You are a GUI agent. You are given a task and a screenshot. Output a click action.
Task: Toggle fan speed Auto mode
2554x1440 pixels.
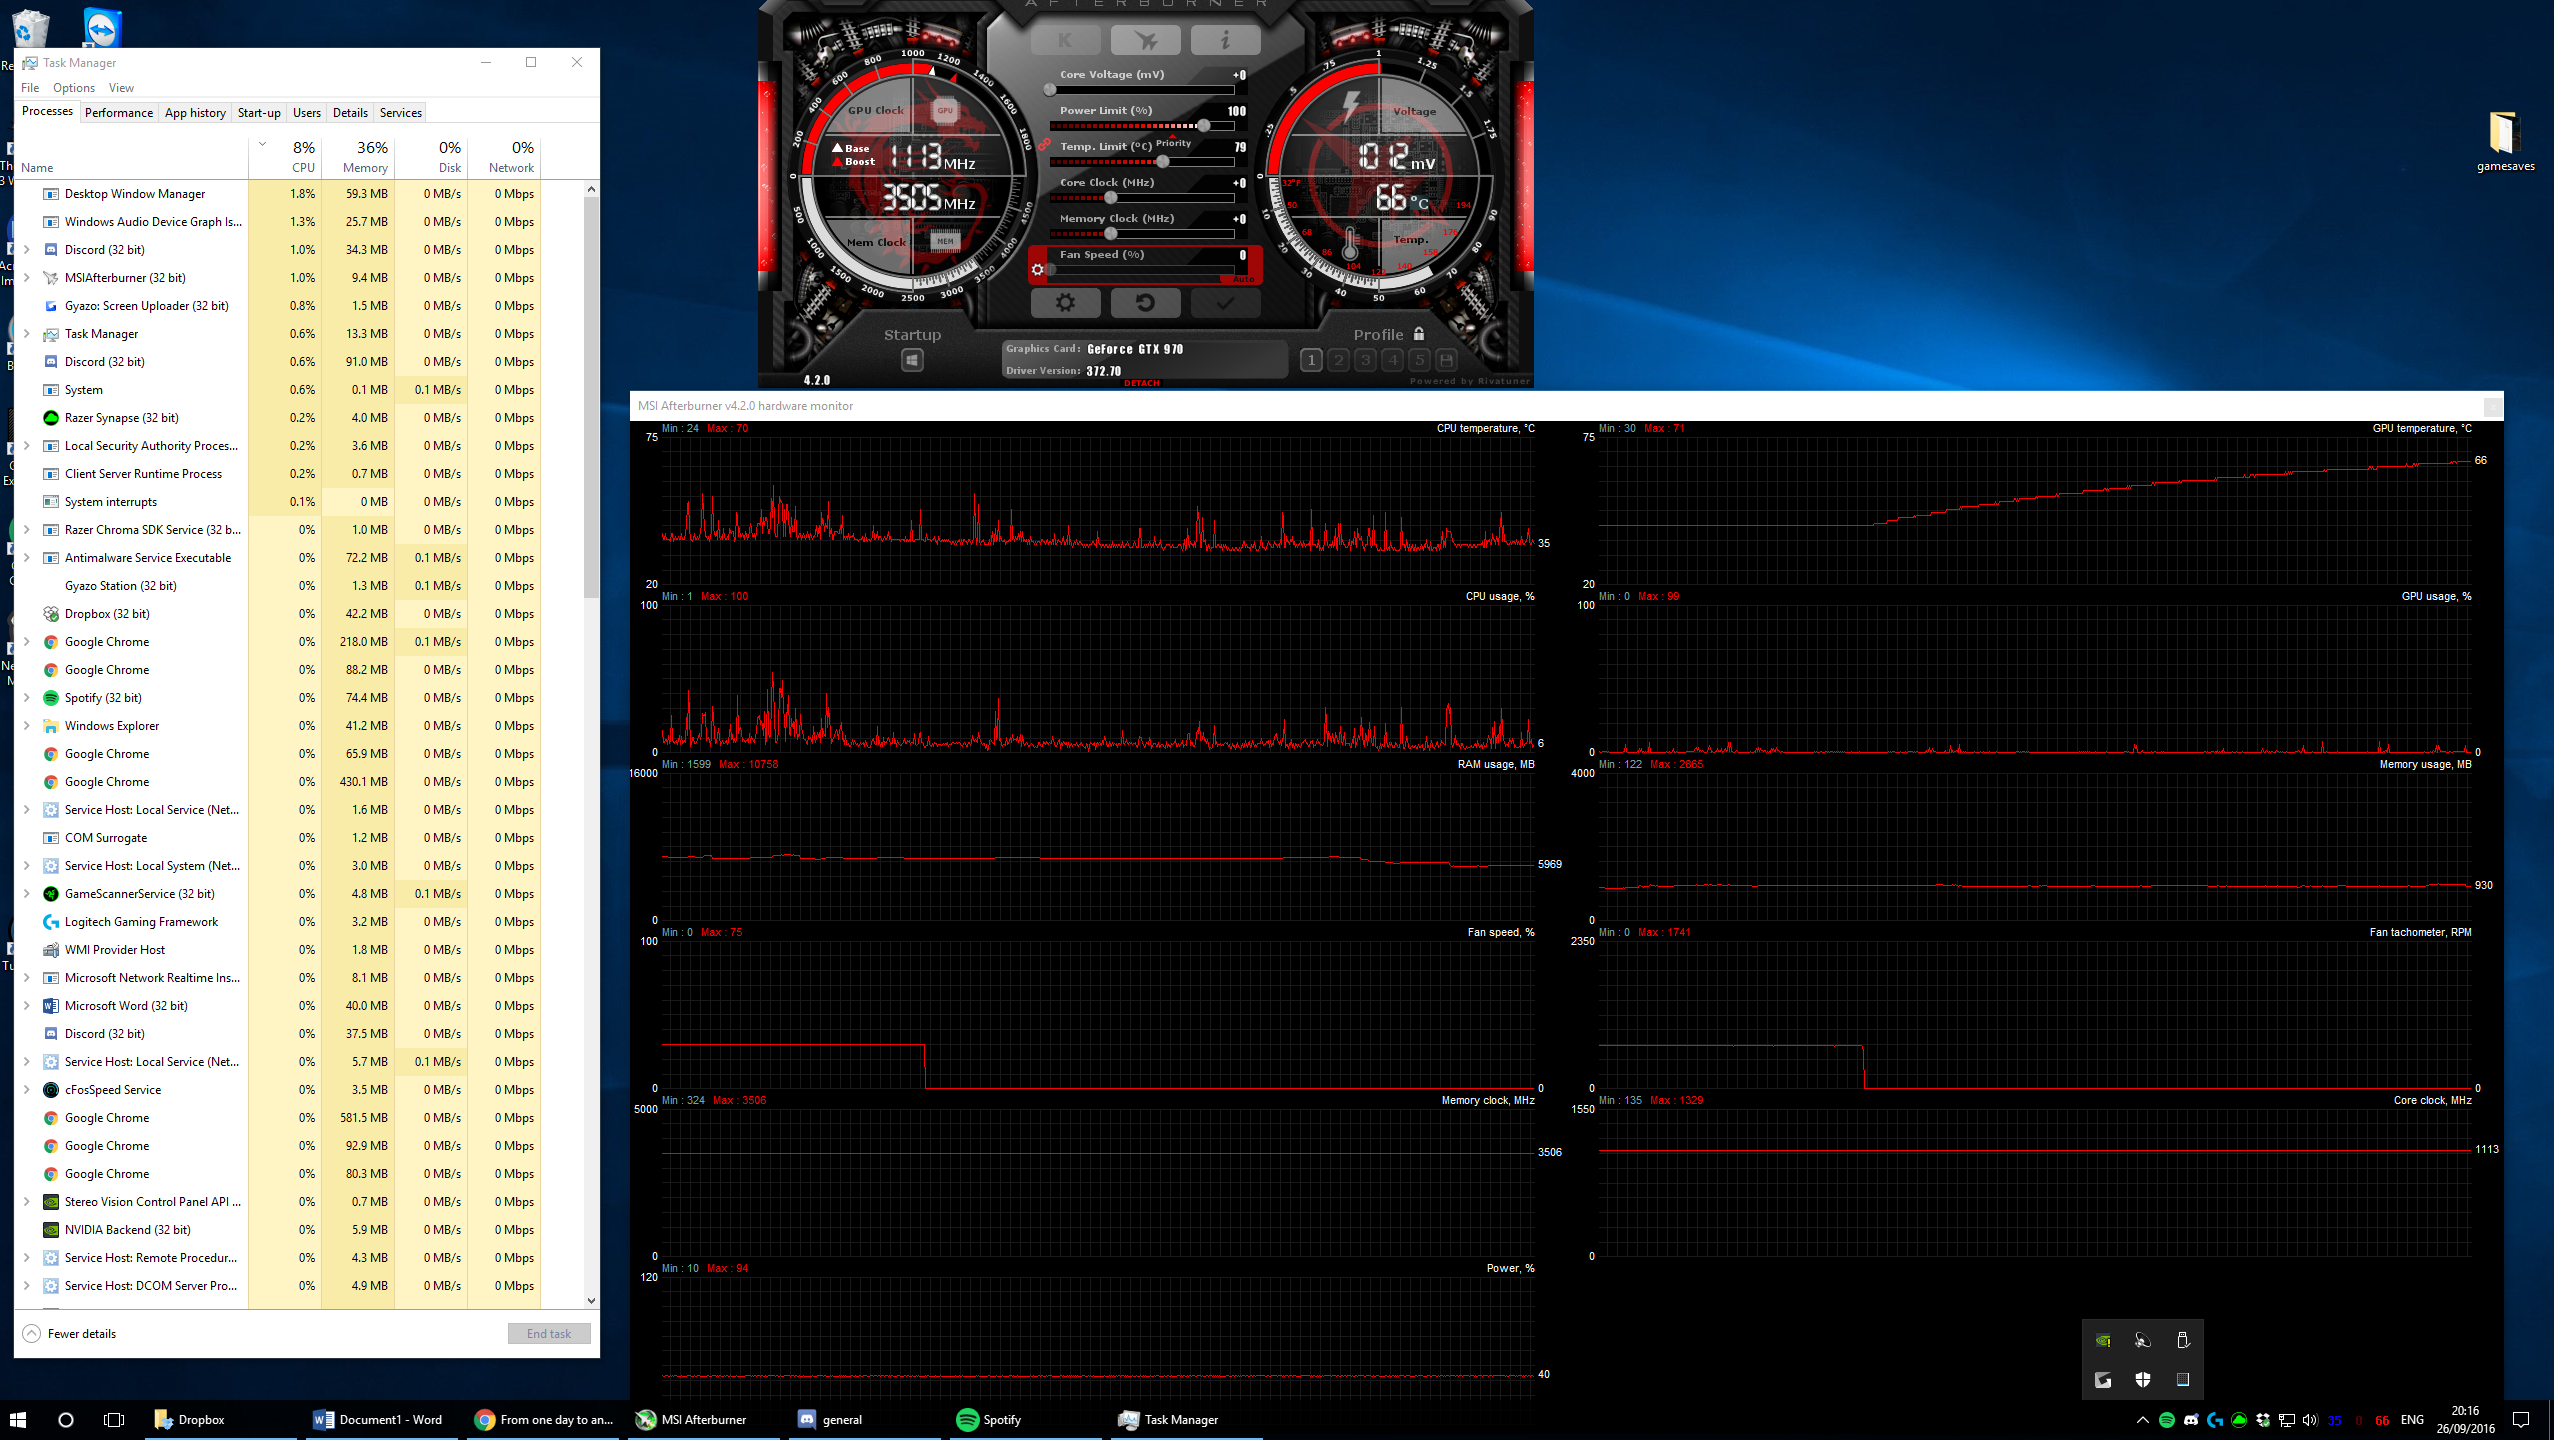coord(1243,279)
